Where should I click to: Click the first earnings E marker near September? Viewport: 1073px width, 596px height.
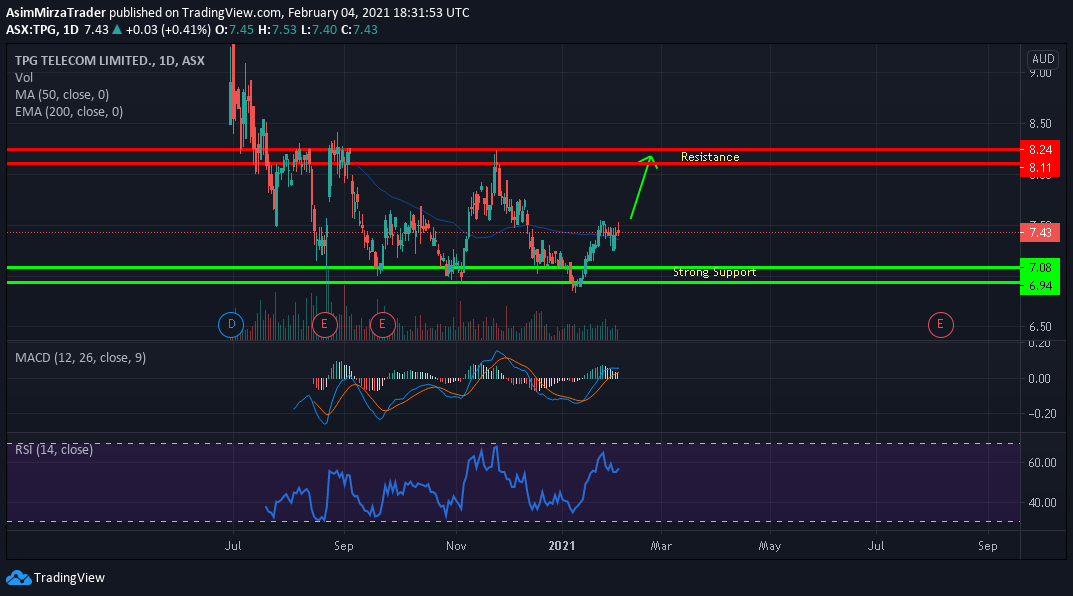(324, 324)
